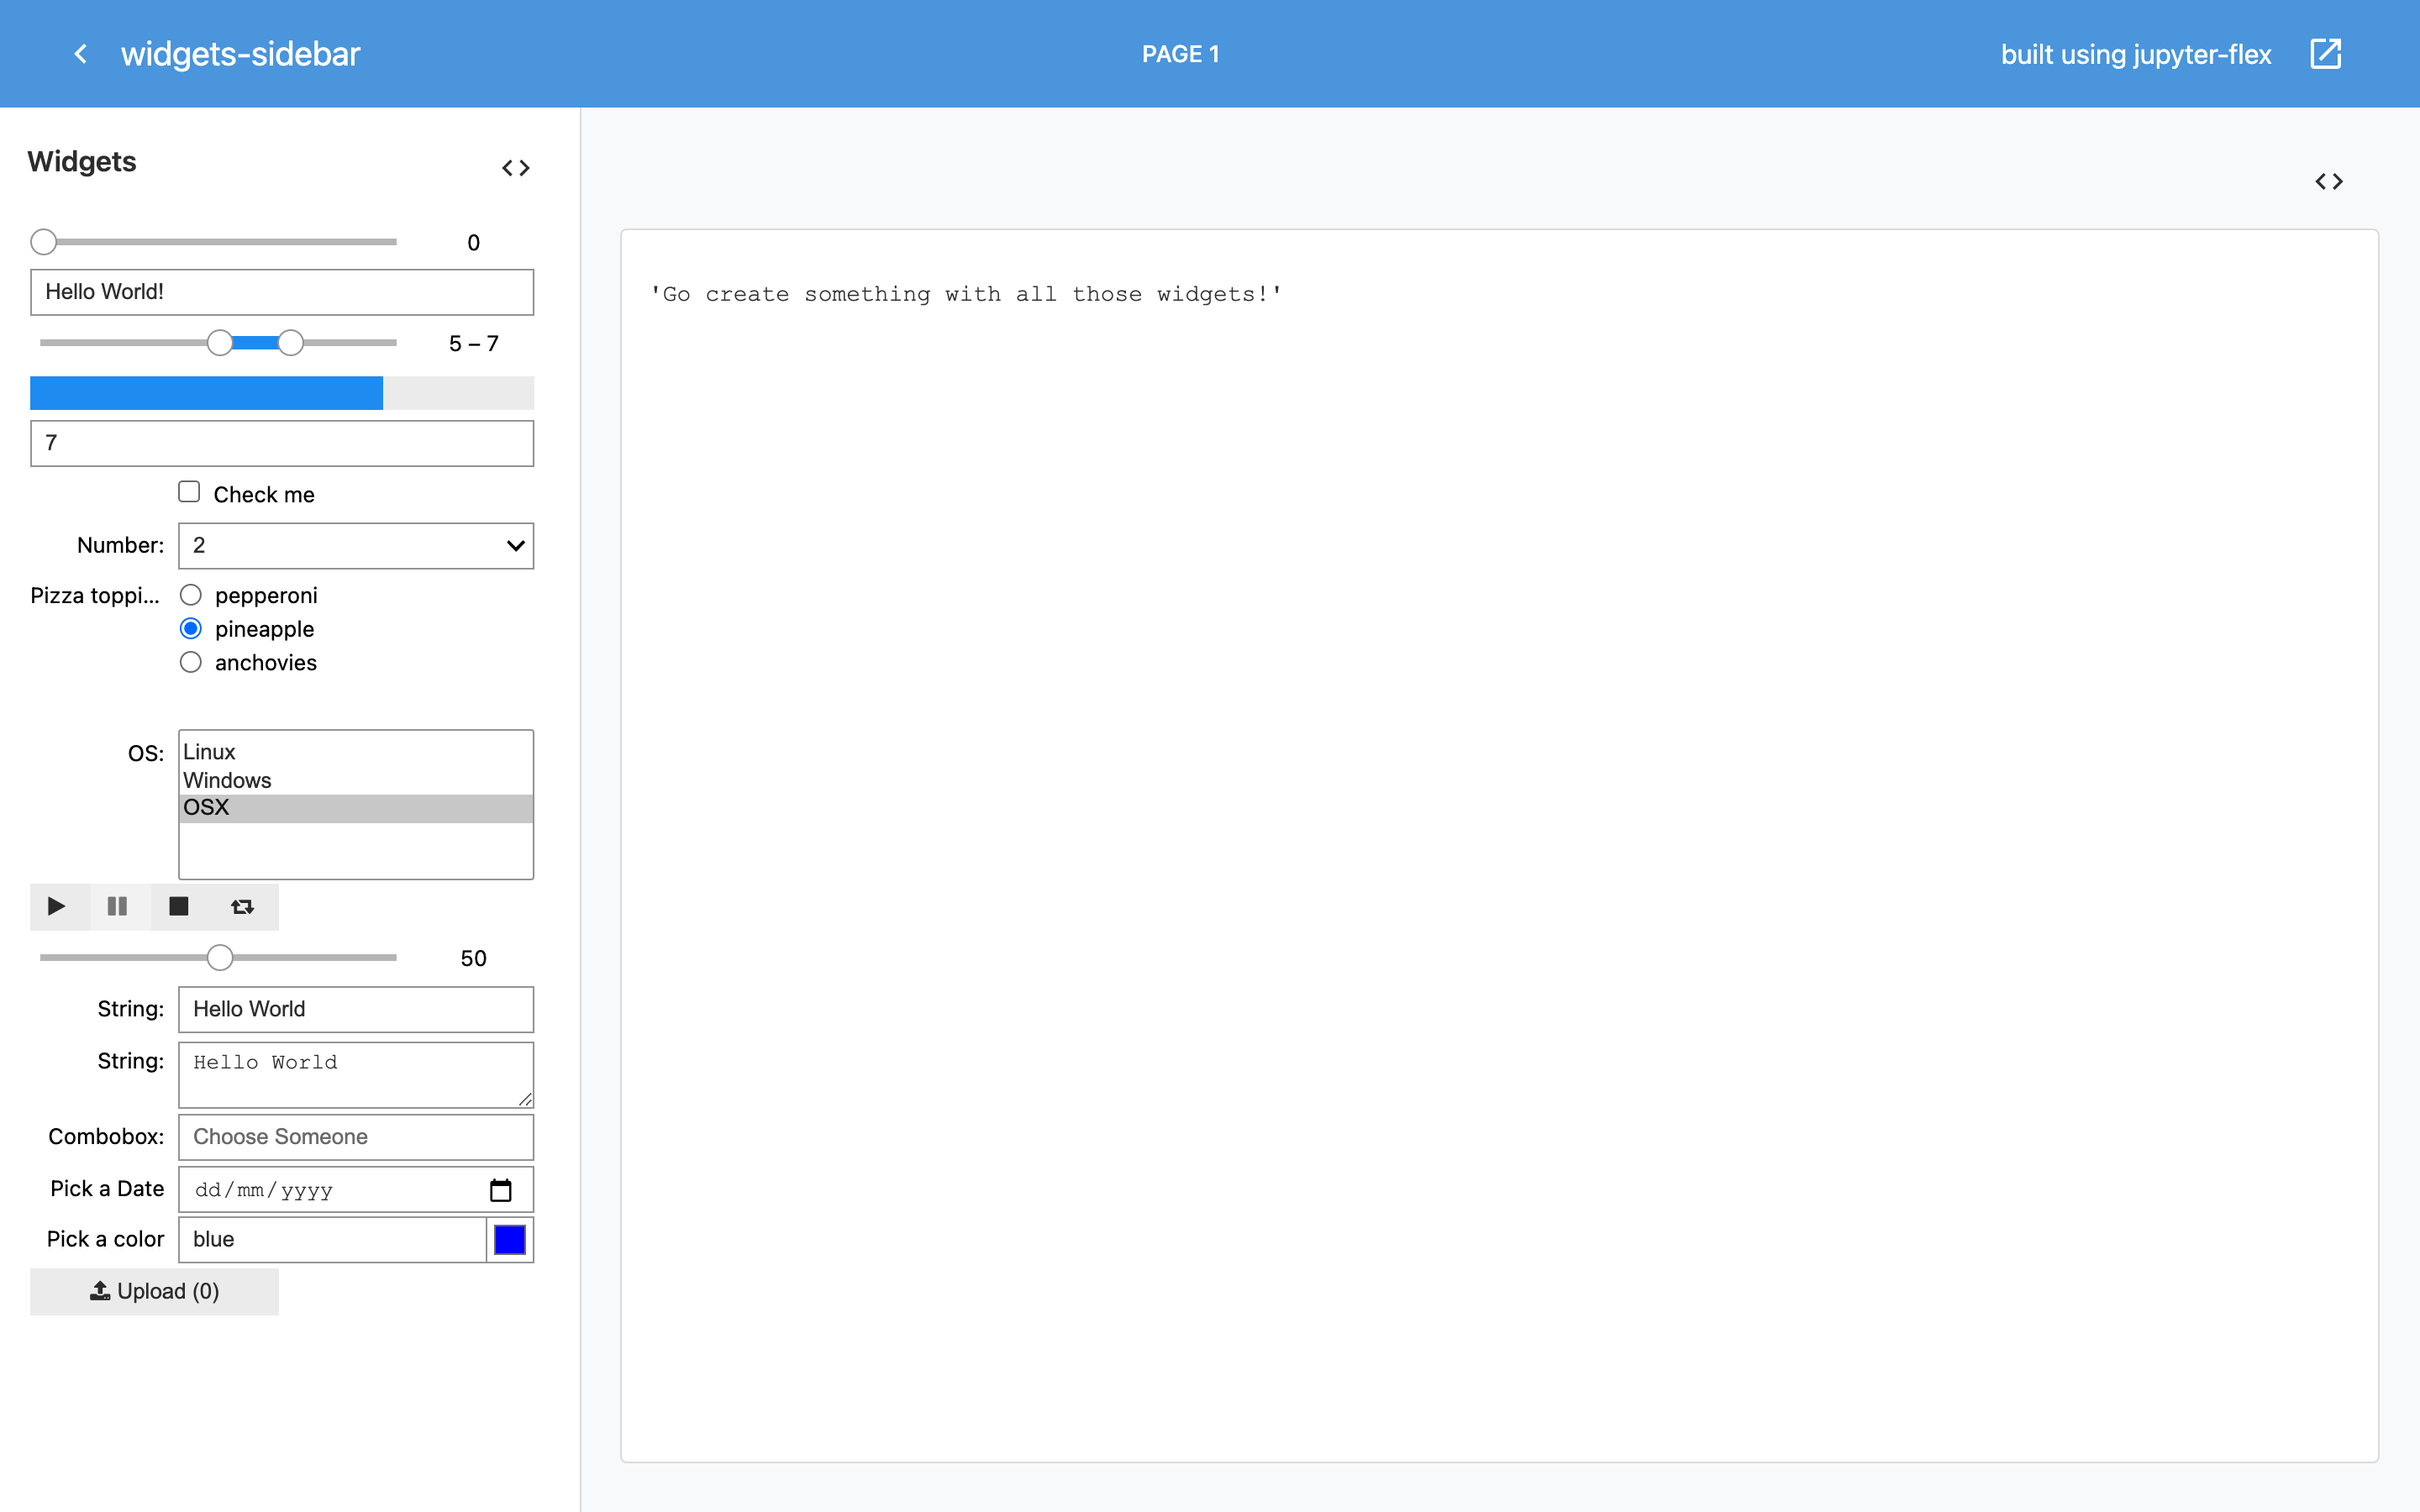Toggle the repeat loop button
Viewport: 2420px width, 1512px height.
[x=242, y=906]
